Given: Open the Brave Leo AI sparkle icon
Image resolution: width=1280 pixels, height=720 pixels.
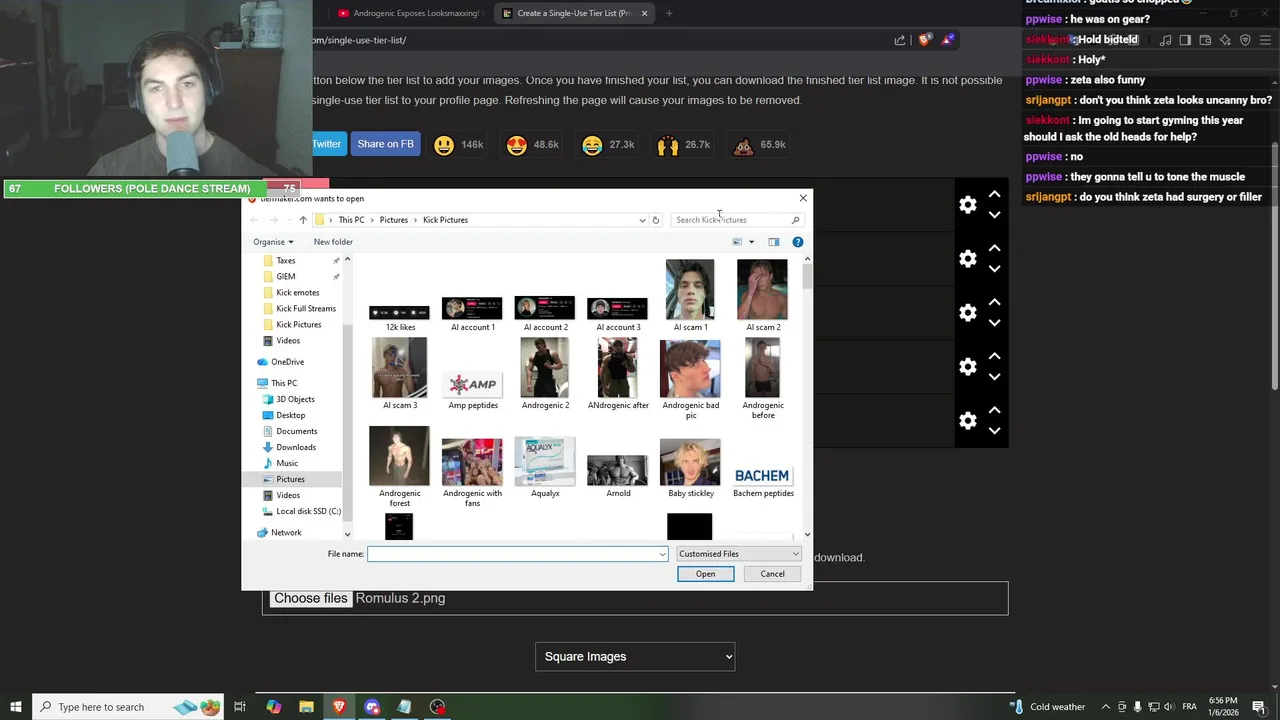Looking at the screenshot, I should [x=1225, y=40].
